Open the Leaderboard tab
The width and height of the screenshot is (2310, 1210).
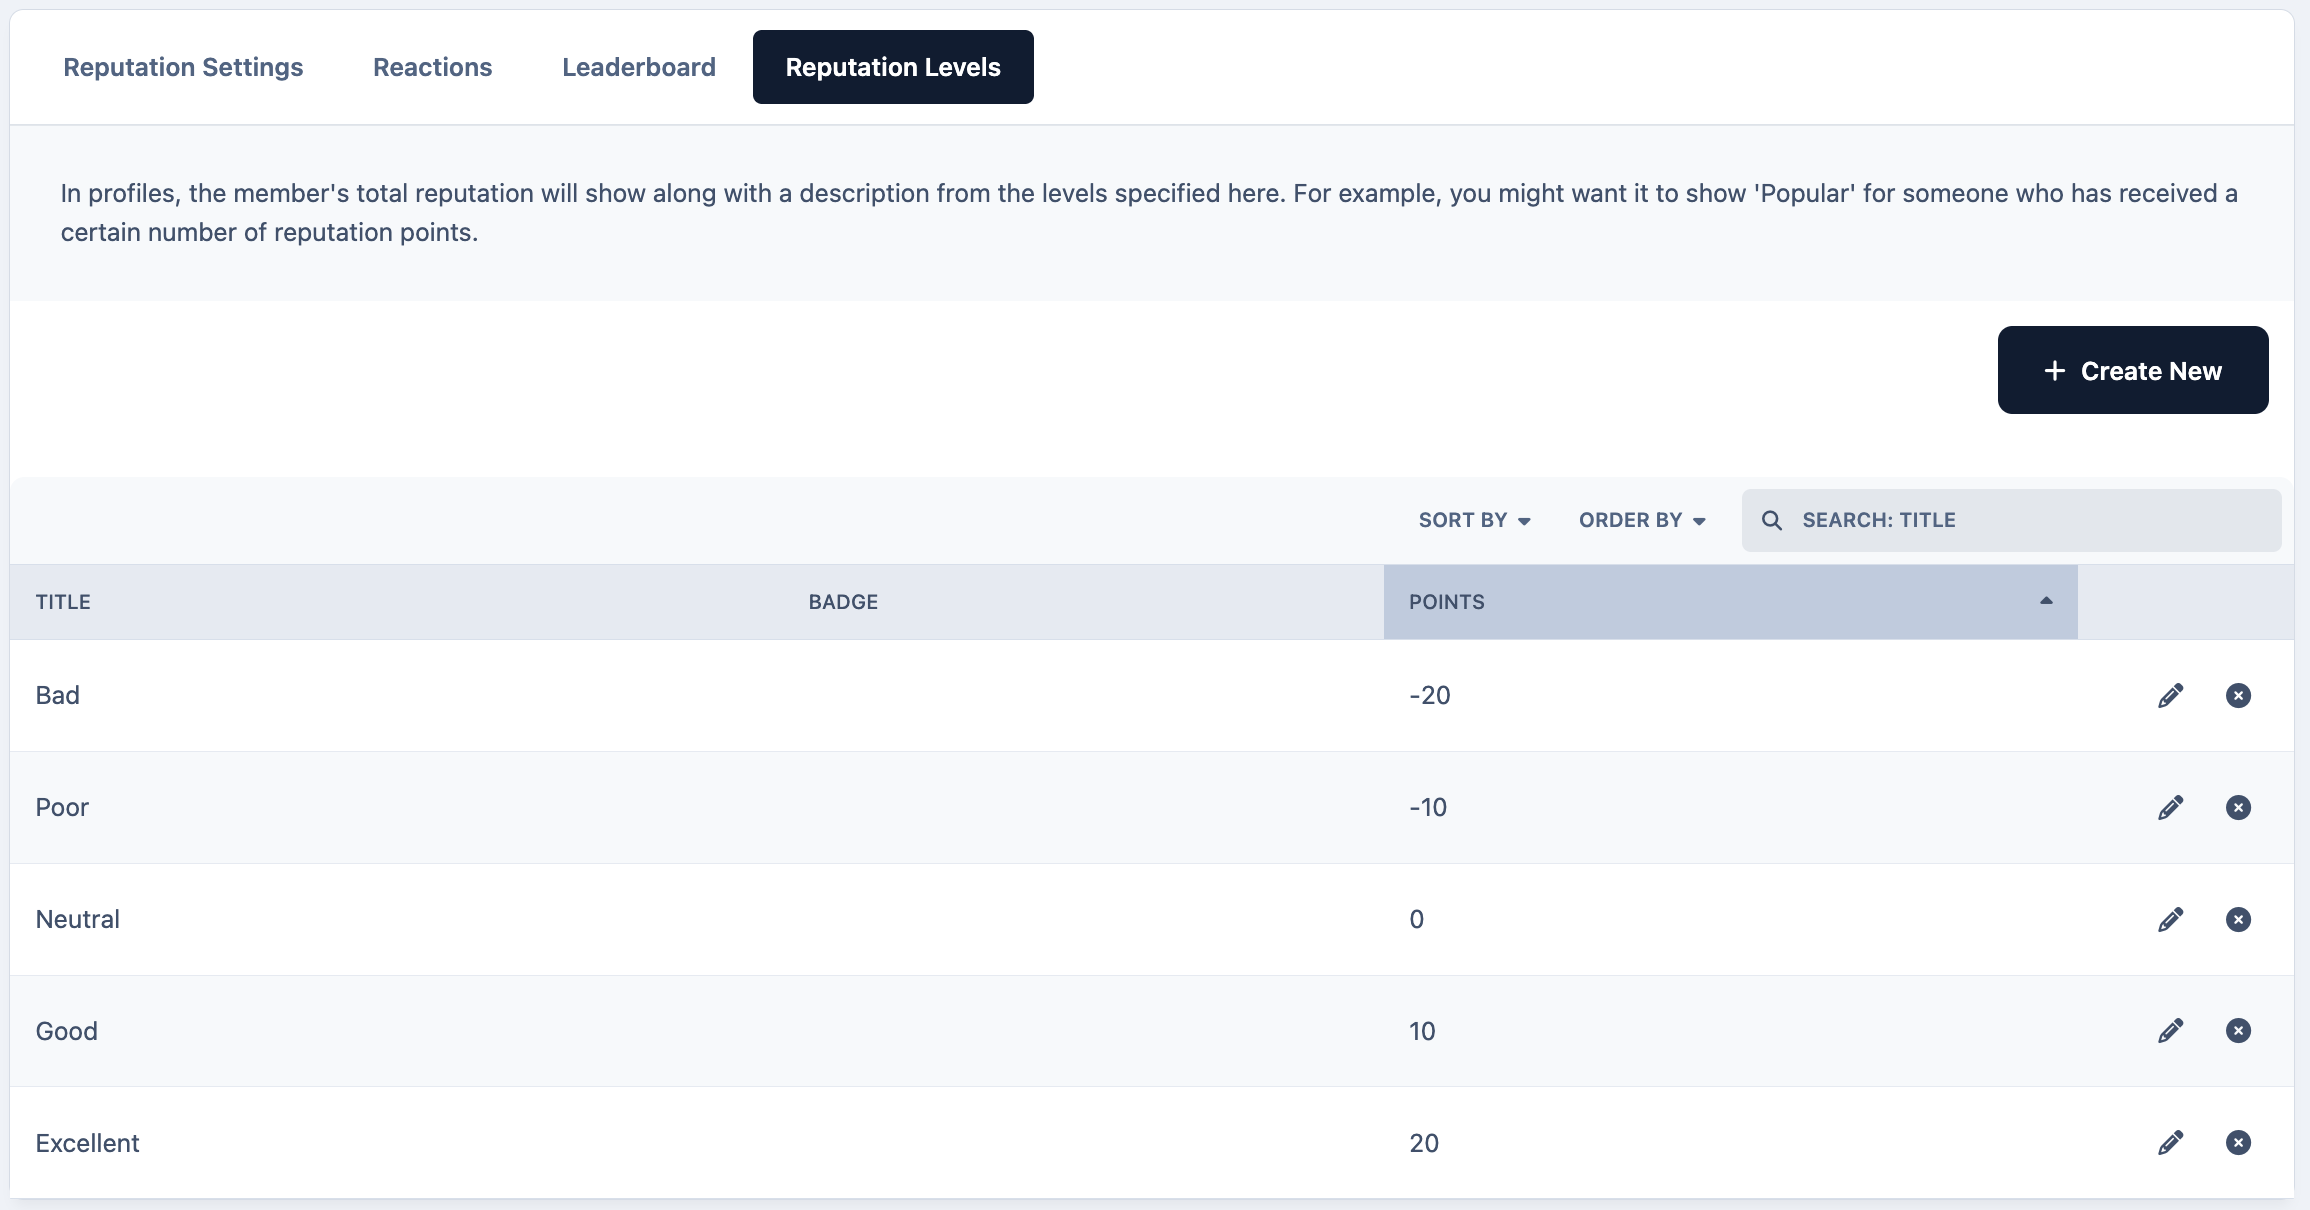coord(639,67)
